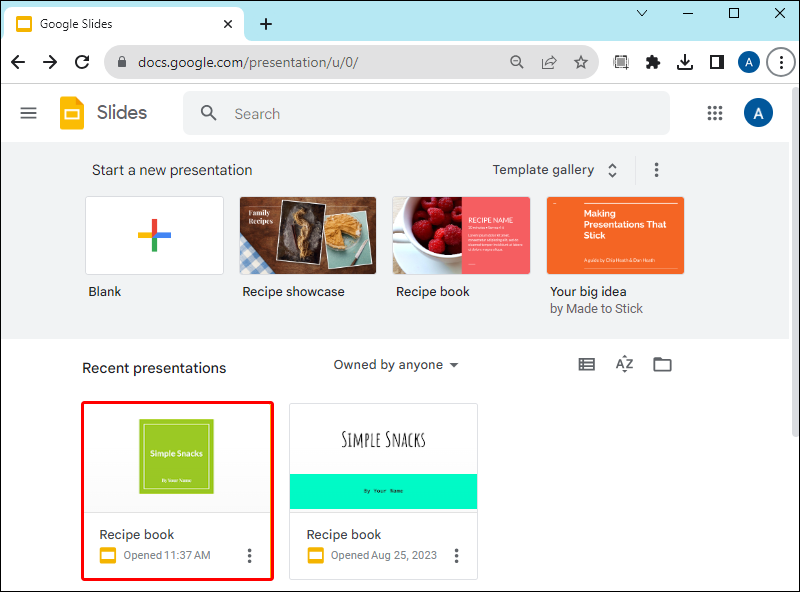Click the Blank label
The height and width of the screenshot is (592, 800).
[x=105, y=291]
